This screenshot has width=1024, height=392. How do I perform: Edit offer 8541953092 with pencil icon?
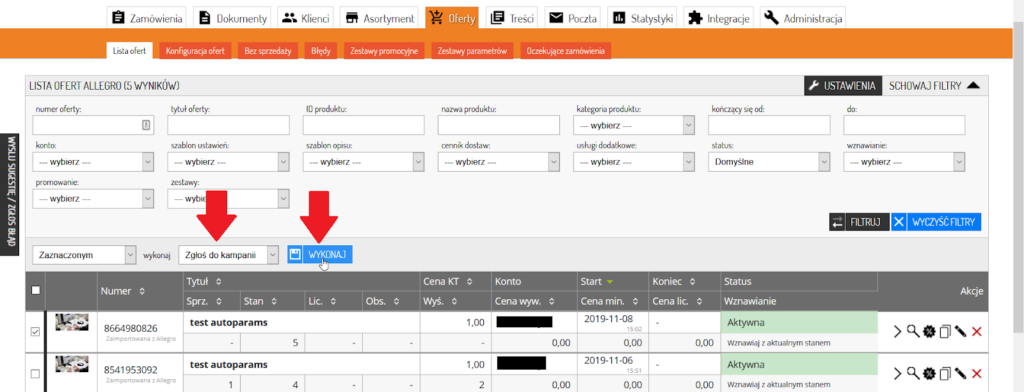pos(960,374)
